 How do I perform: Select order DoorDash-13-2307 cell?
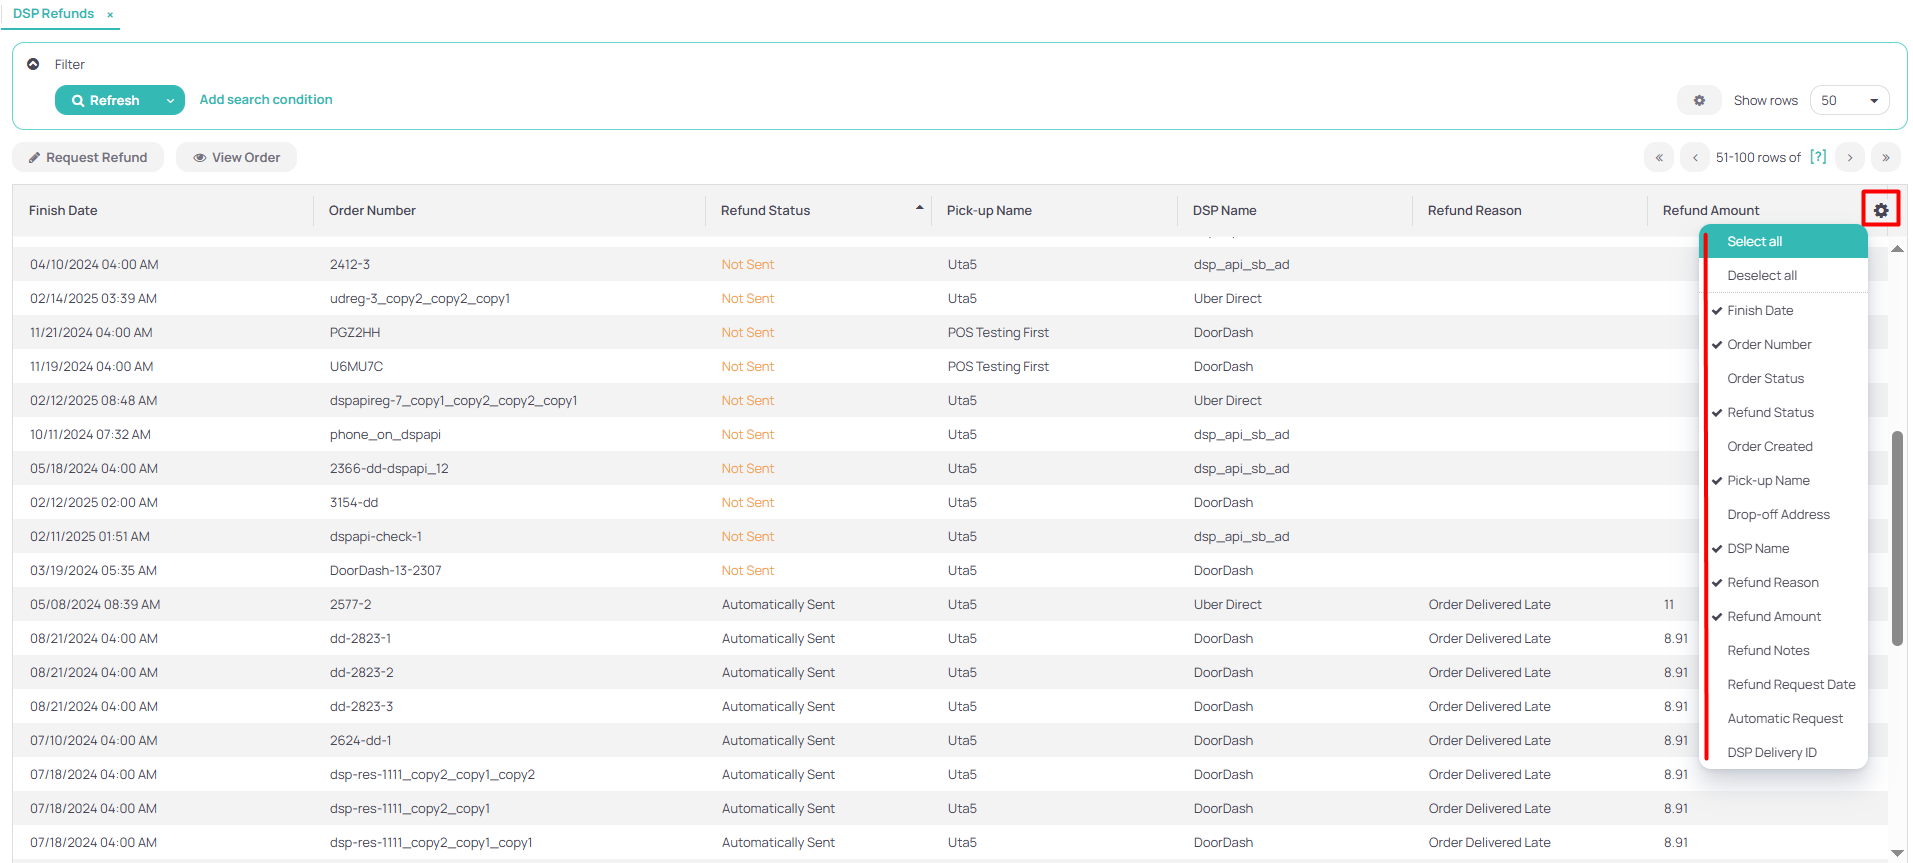click(x=386, y=570)
